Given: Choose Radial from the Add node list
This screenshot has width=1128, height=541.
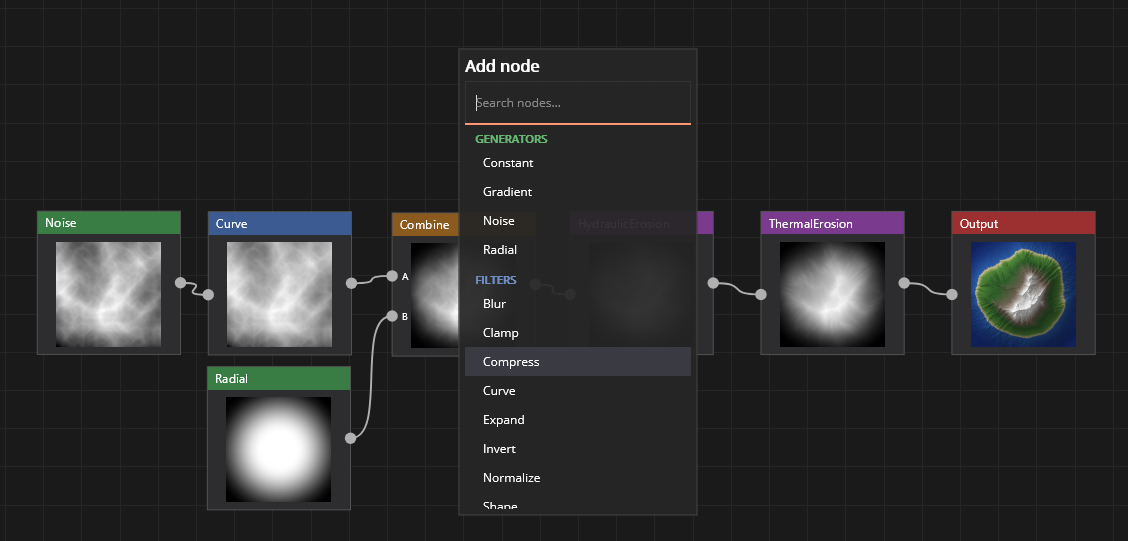Looking at the screenshot, I should click(x=578, y=250).
